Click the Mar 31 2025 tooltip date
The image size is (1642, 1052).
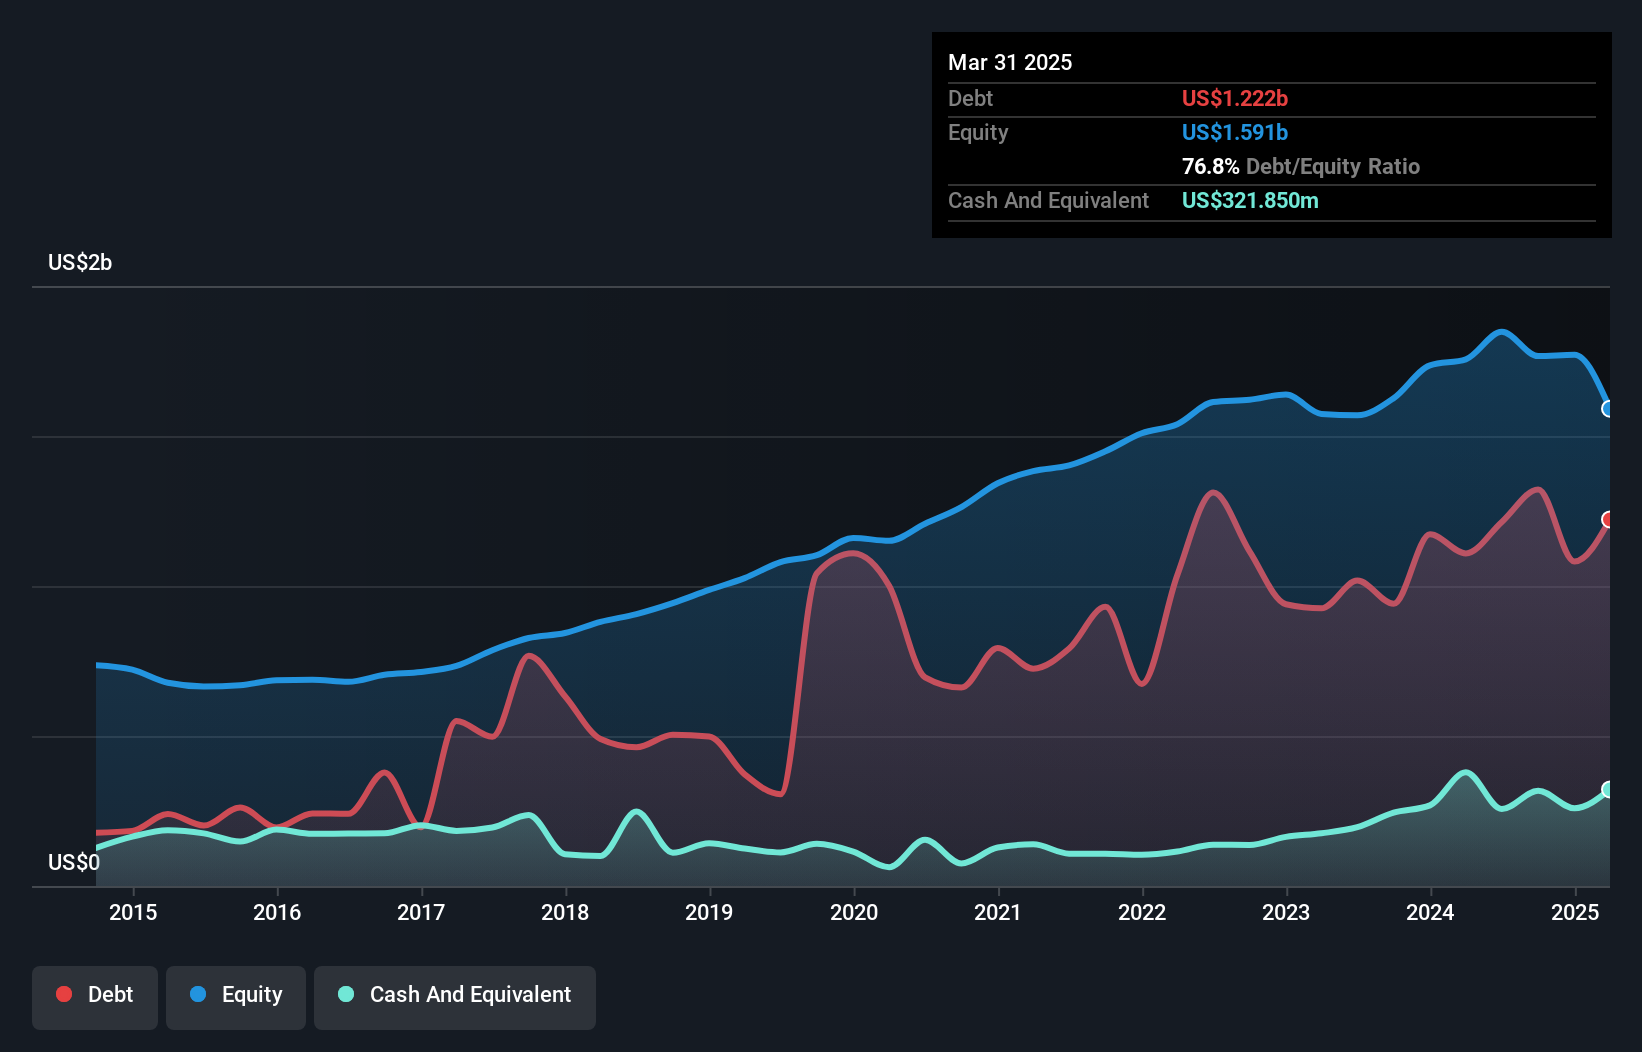pos(1010,63)
